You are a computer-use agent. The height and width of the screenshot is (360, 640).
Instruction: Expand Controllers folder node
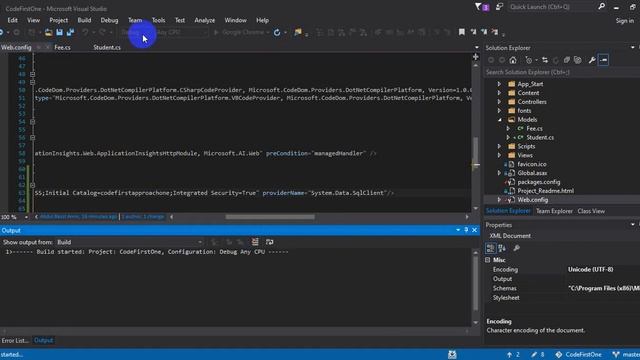pyautogui.click(x=499, y=102)
